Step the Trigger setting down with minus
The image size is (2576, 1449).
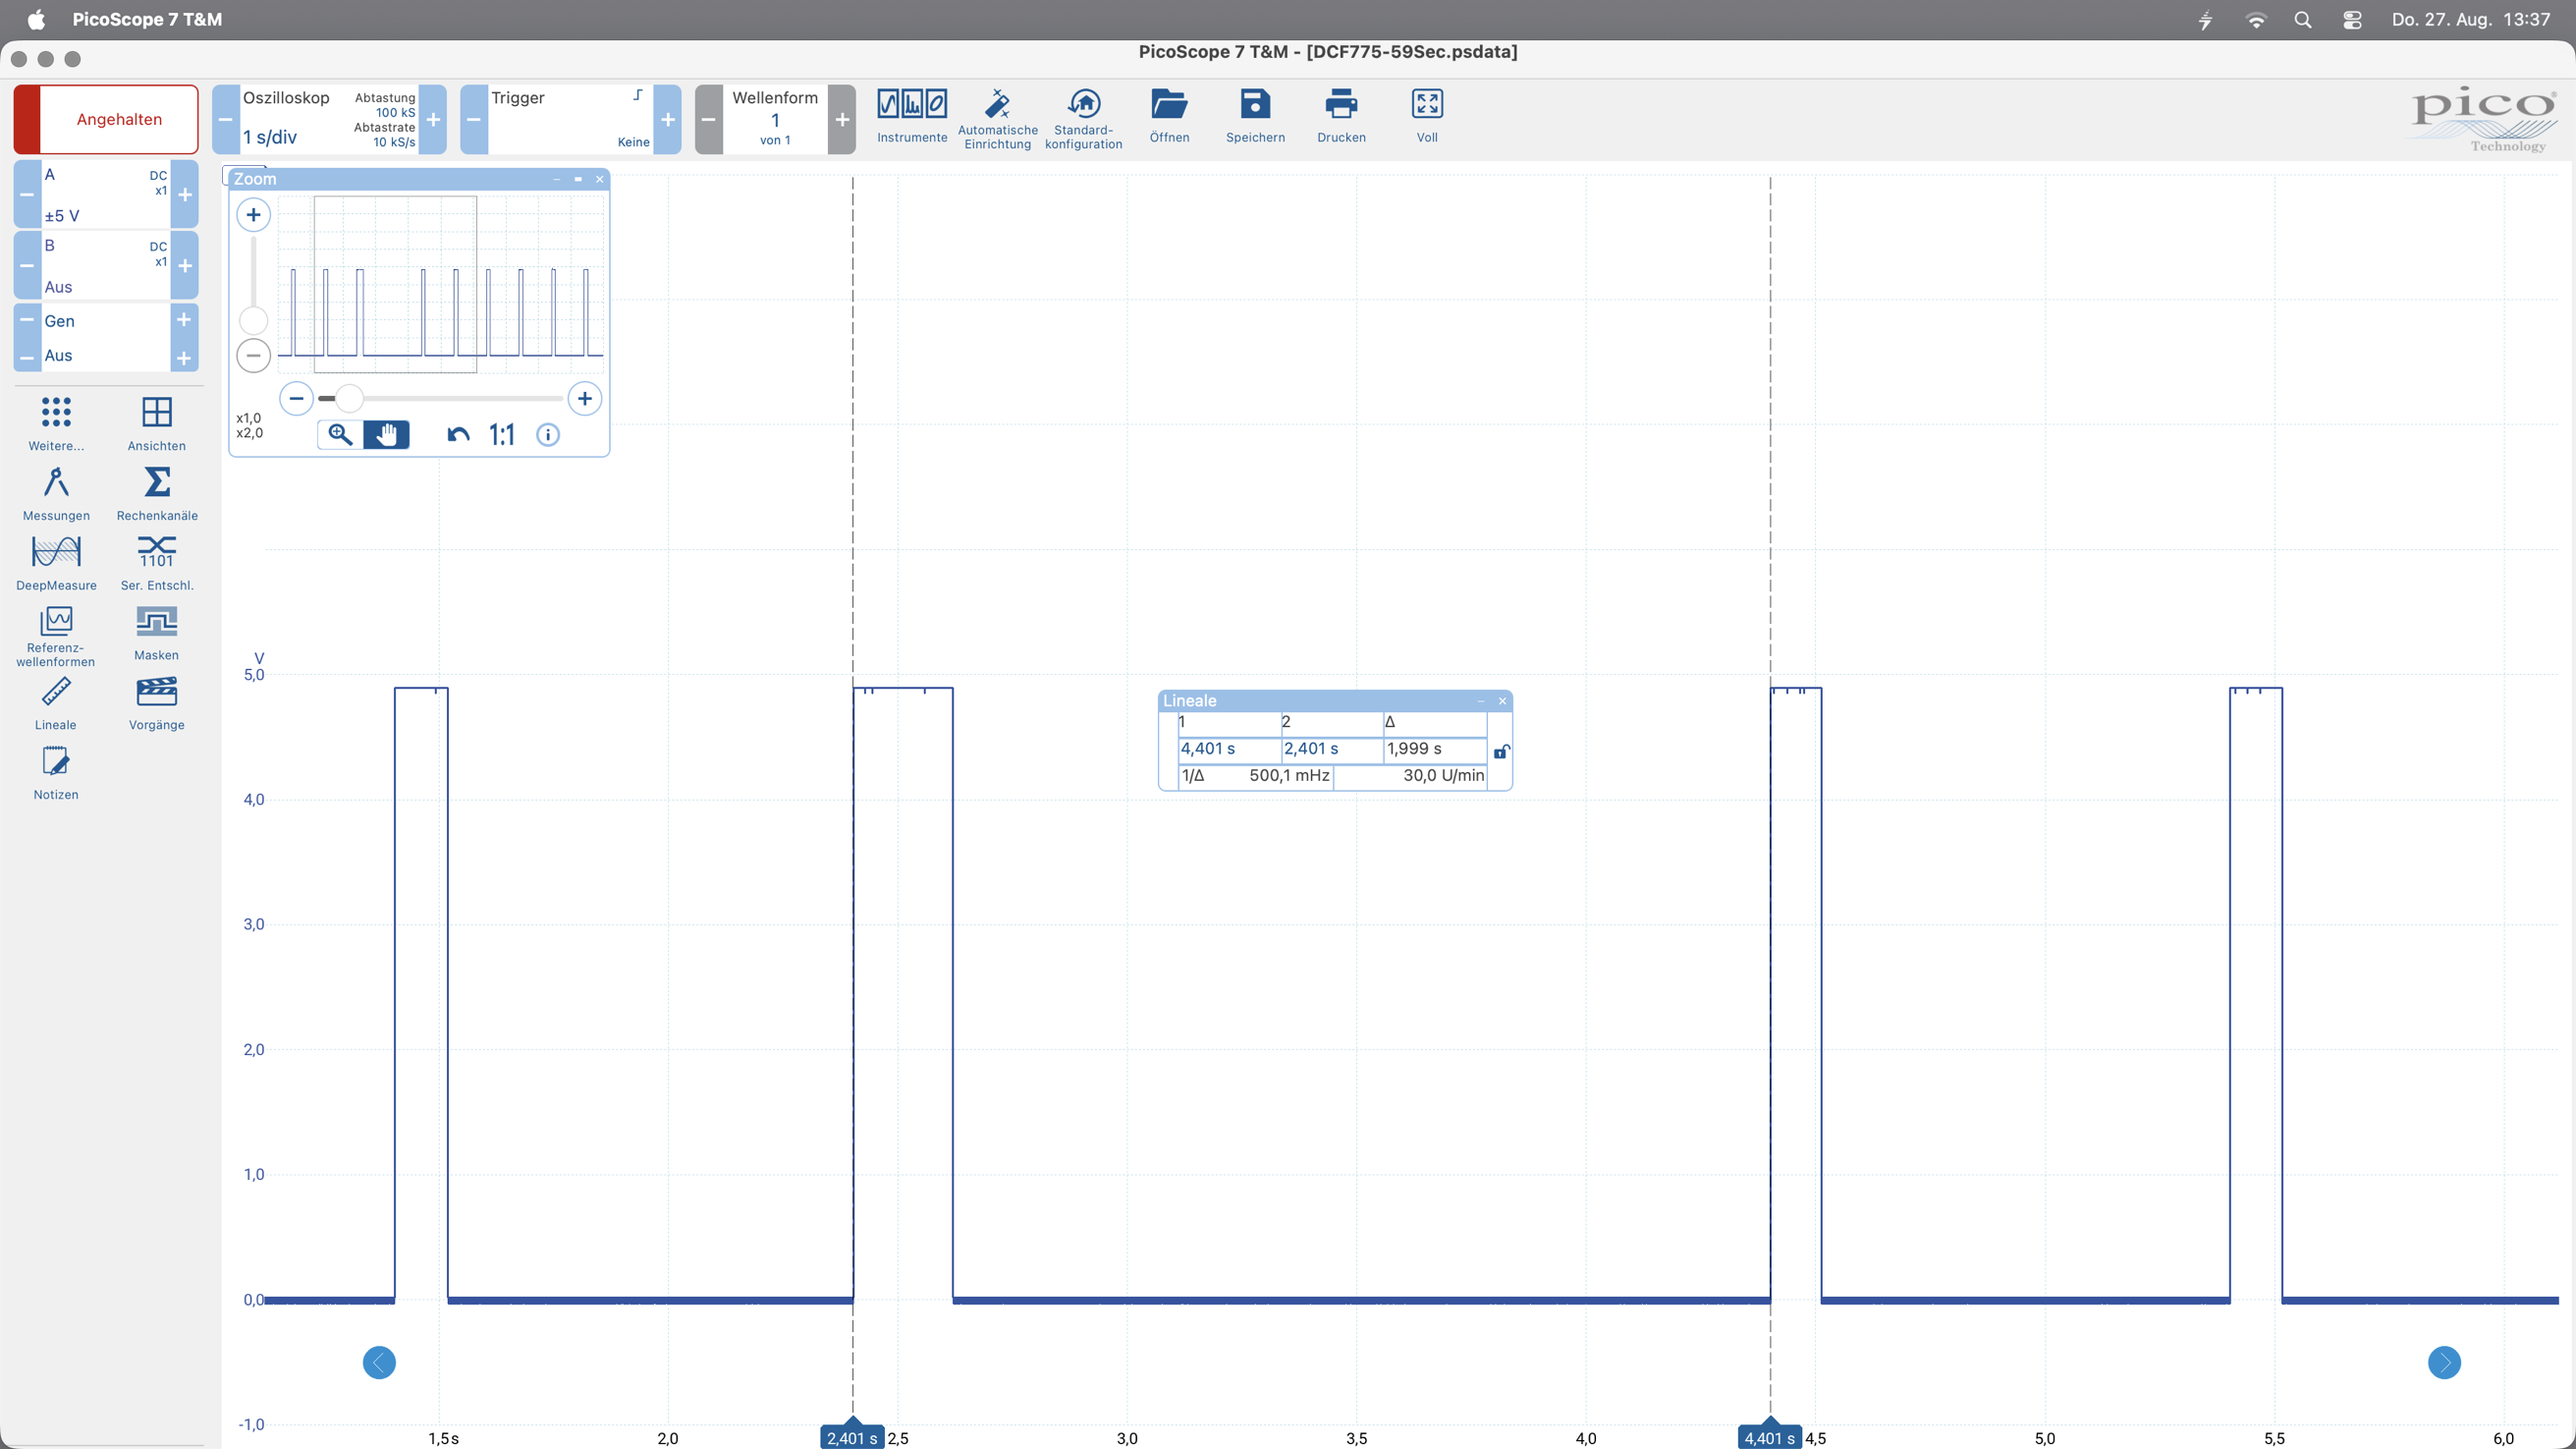[x=474, y=119]
